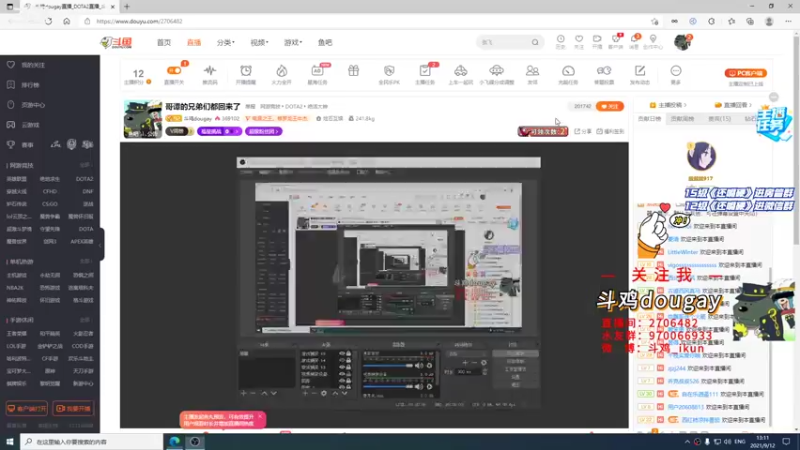Image resolution: width=800 pixels, height=450 pixels.
Task: Click the lottery count banner button
Action: pos(543,132)
